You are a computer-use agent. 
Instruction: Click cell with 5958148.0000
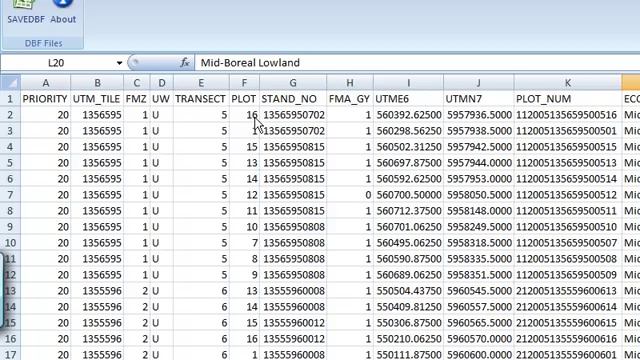click(478, 211)
